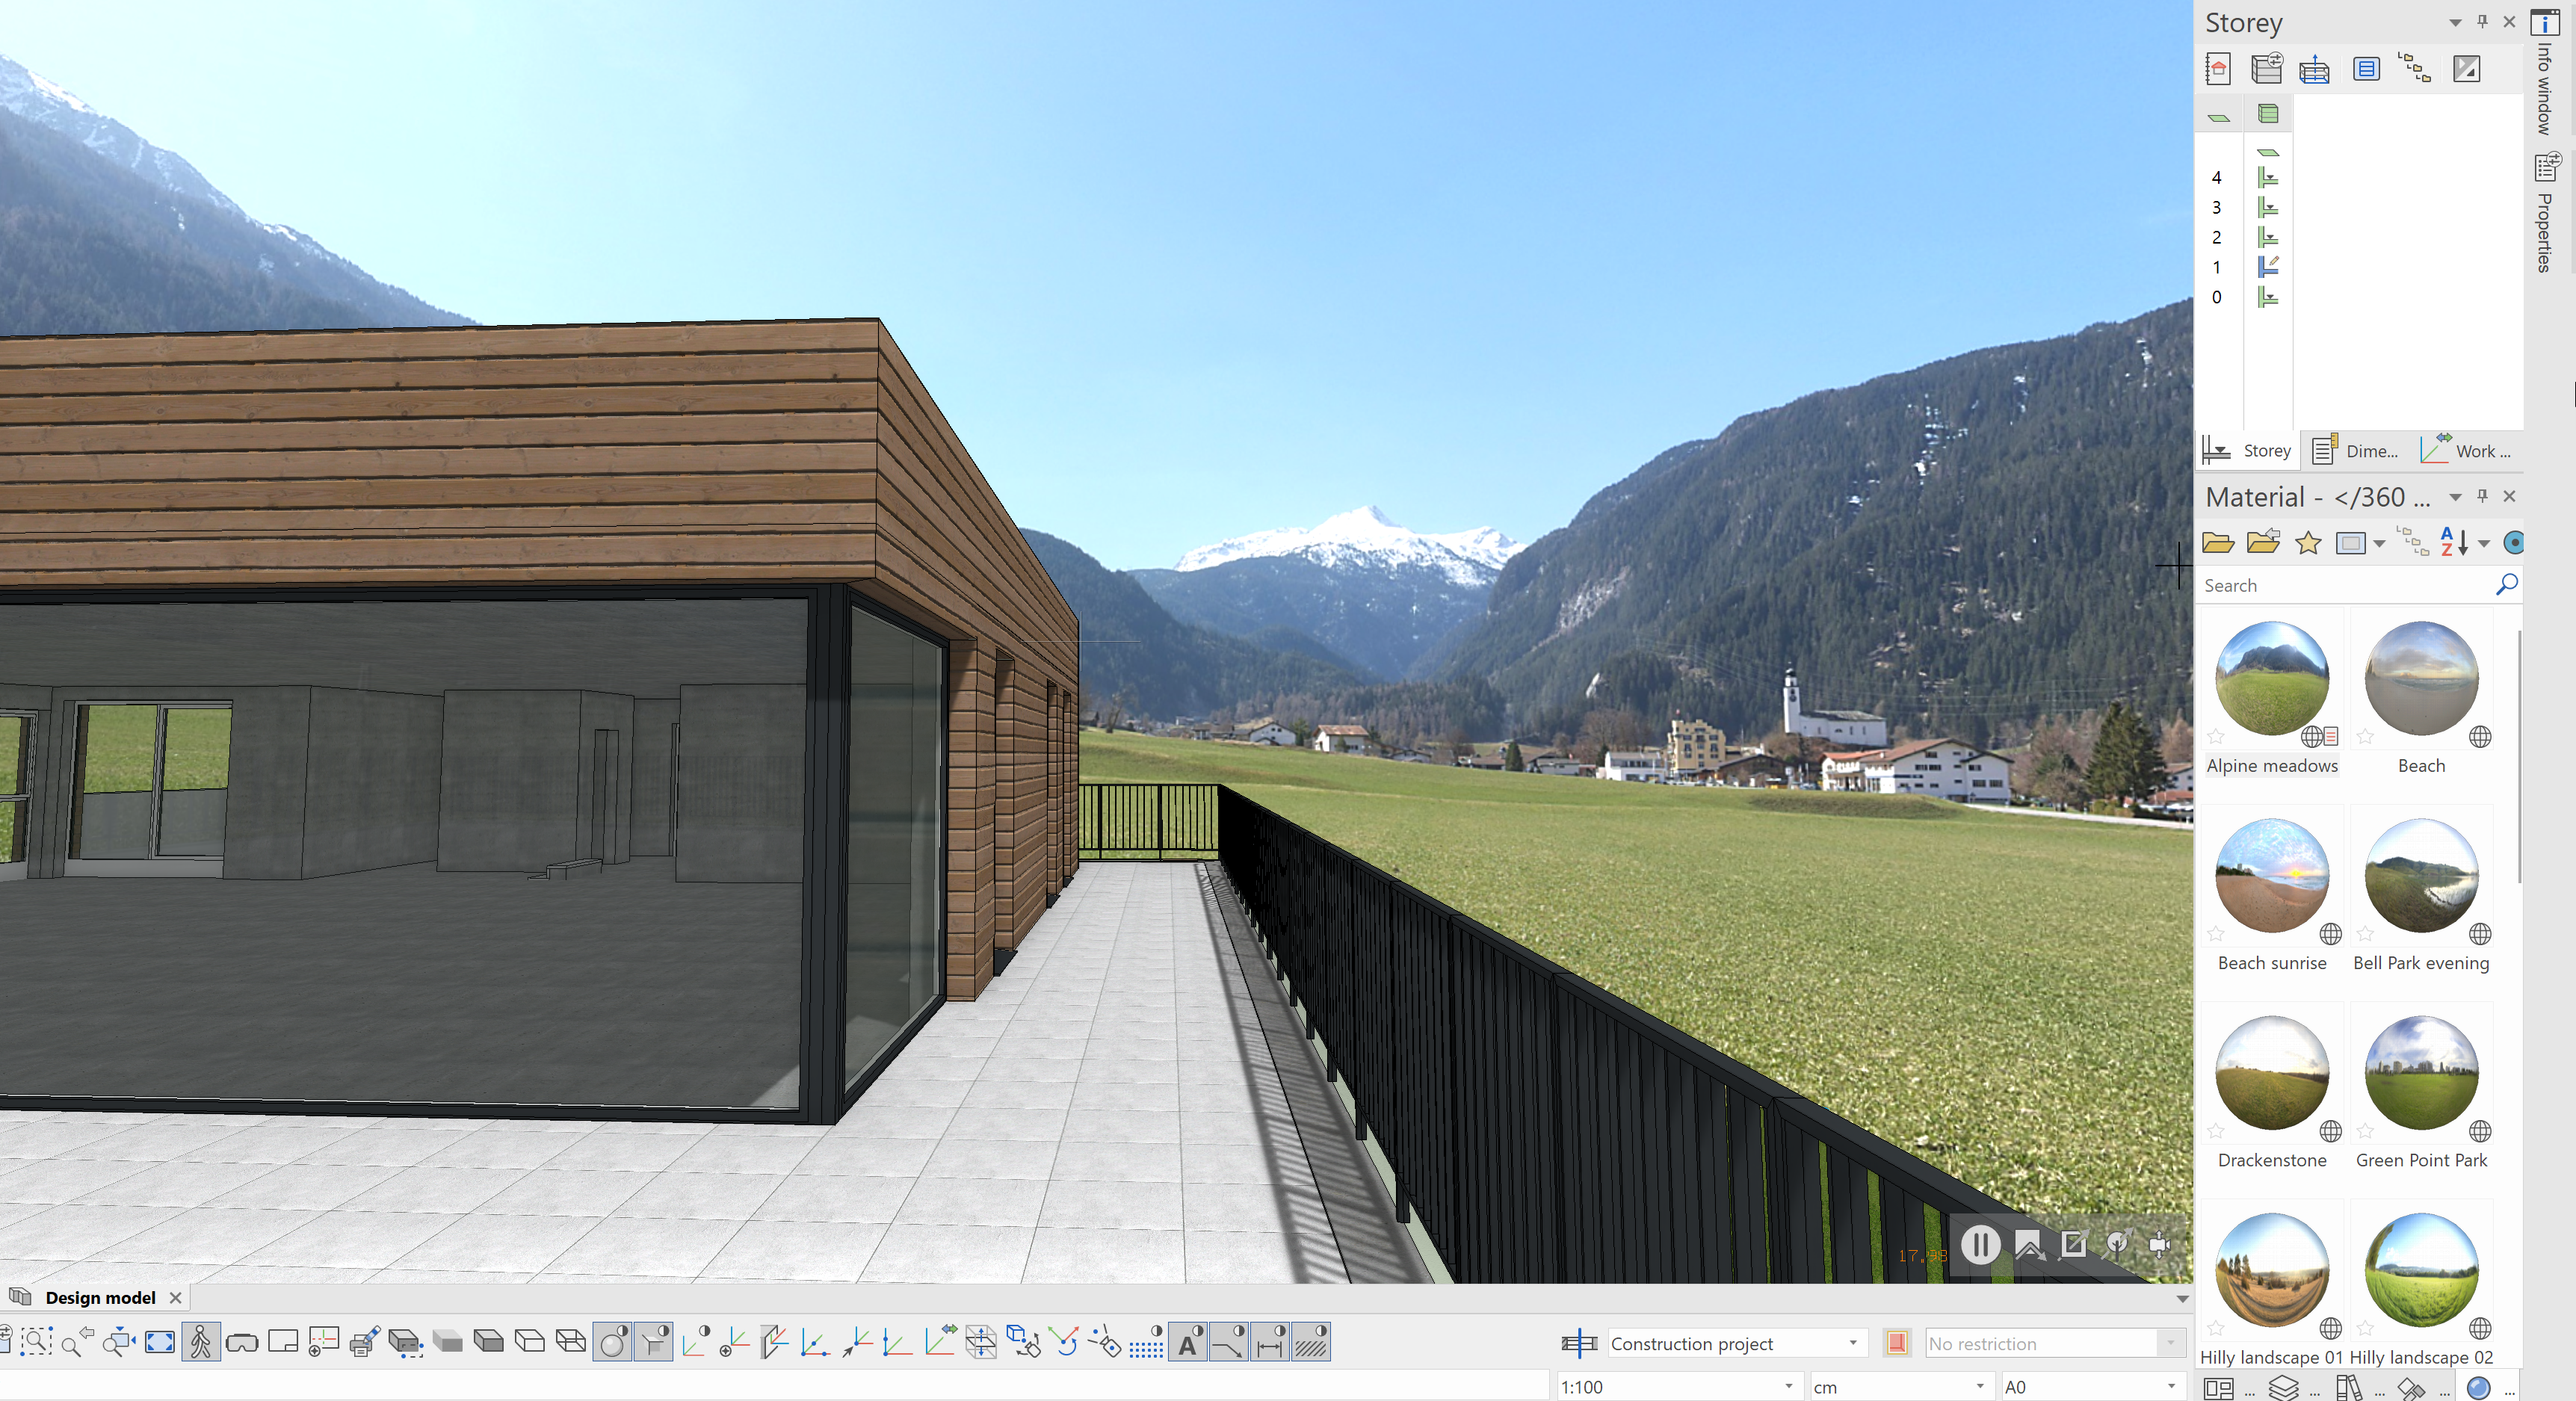Toggle the hatching visibility button
2576x1401 pixels.
pos(1311,1342)
